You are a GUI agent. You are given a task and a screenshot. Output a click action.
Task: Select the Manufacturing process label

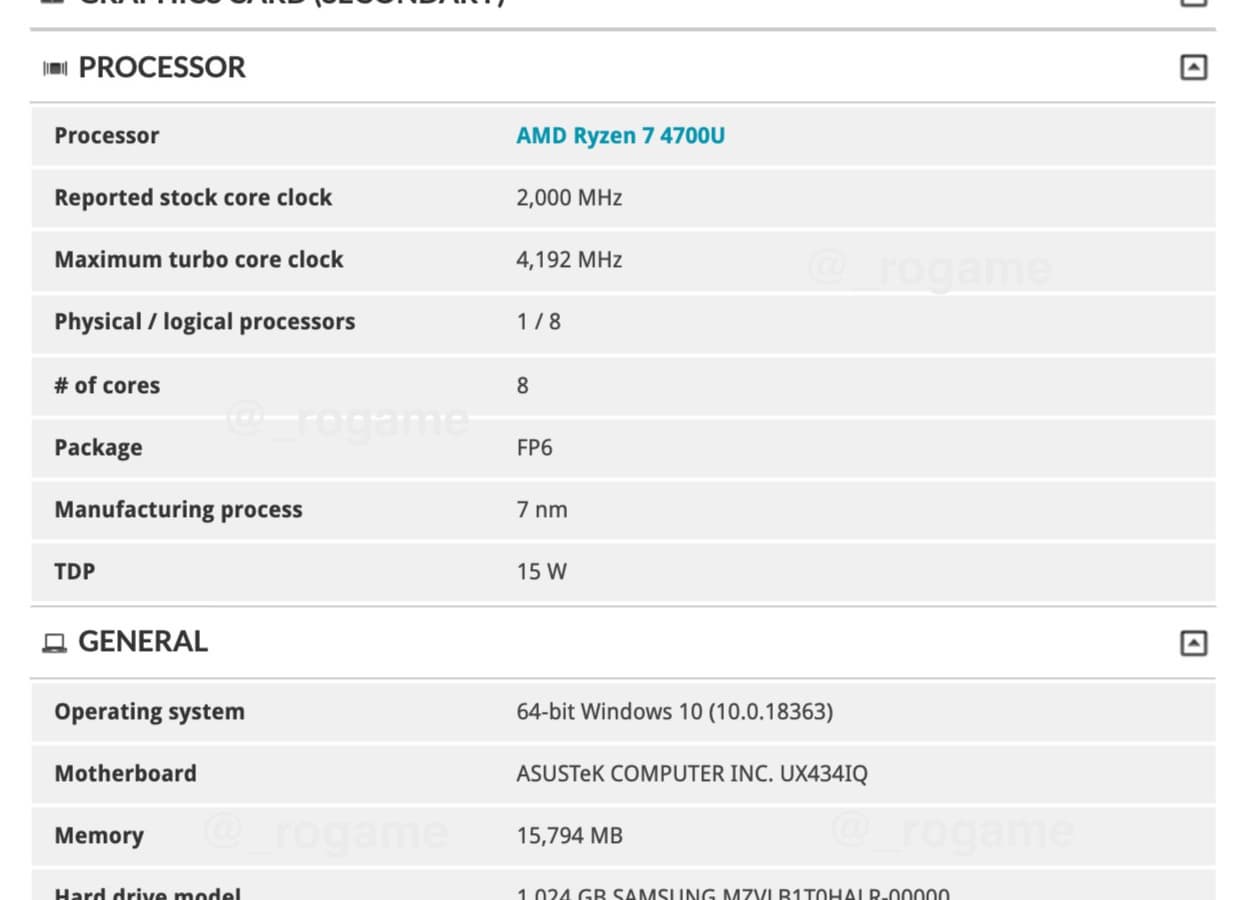click(x=178, y=510)
